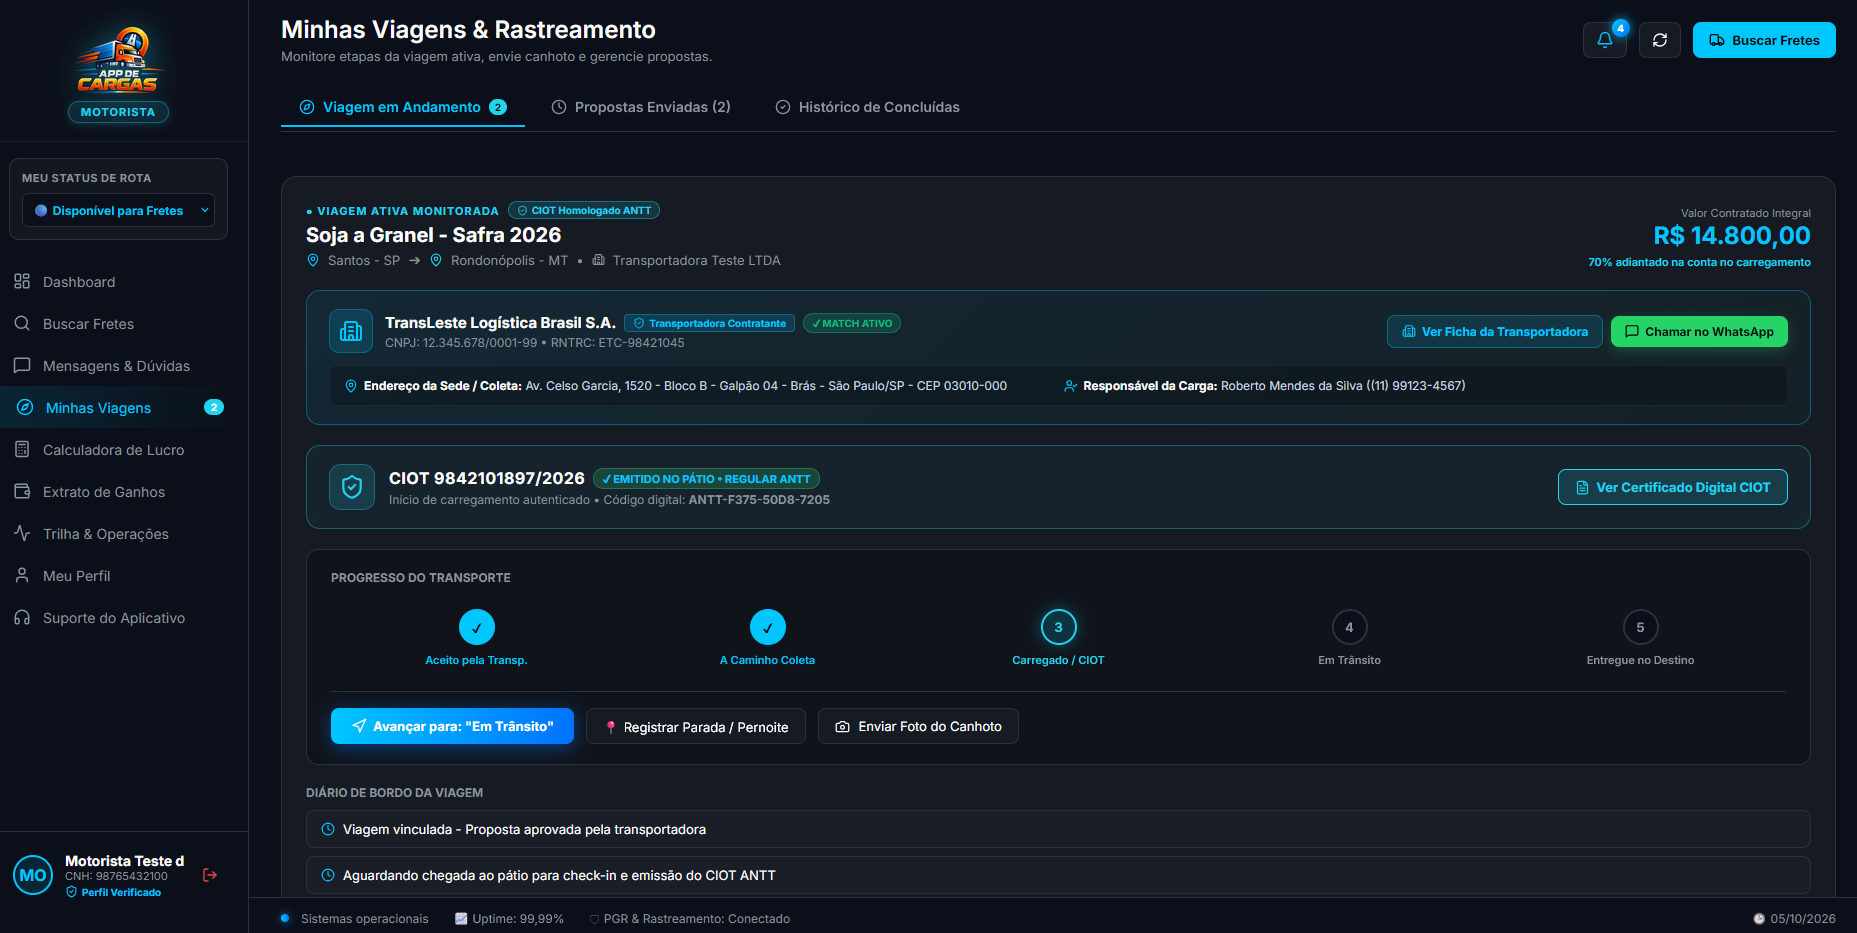Click the CIOT Homologado ANTT badge

coord(584,210)
